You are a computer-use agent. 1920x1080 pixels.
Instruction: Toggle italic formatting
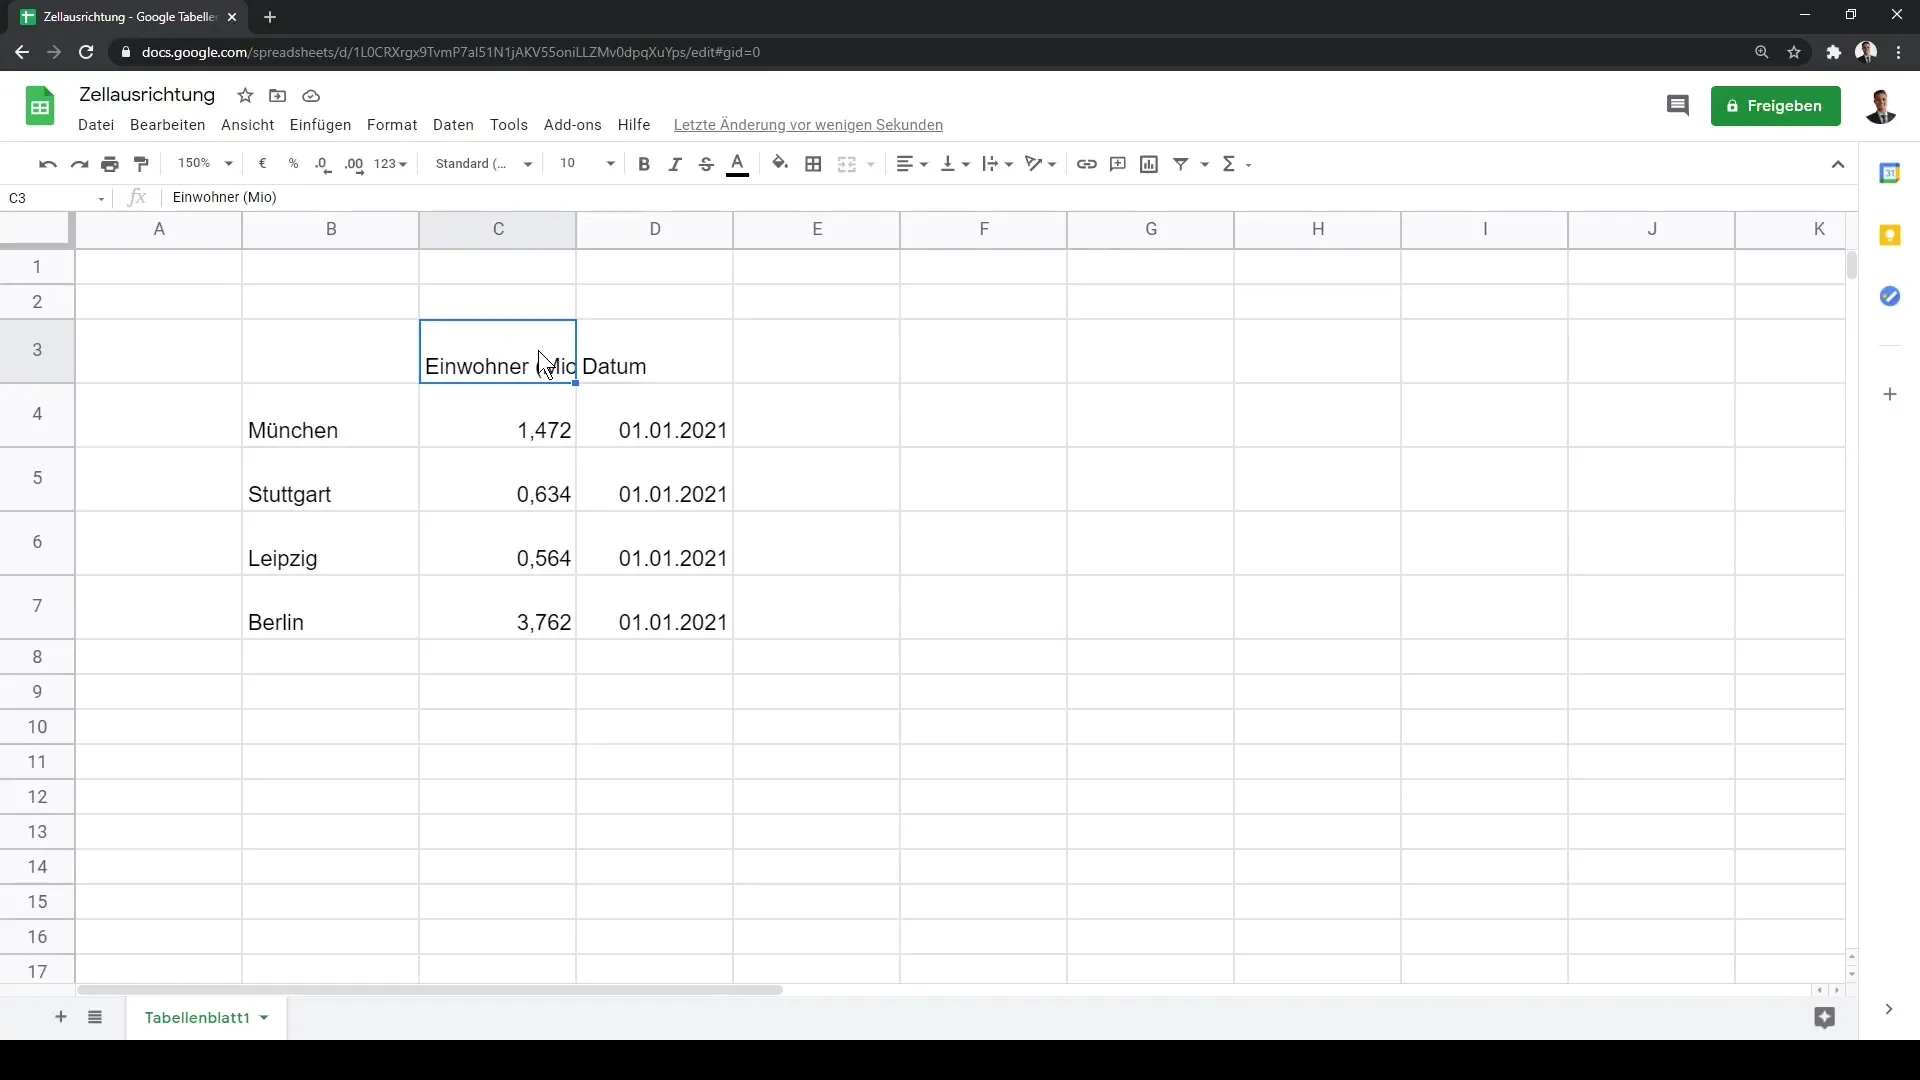click(675, 164)
